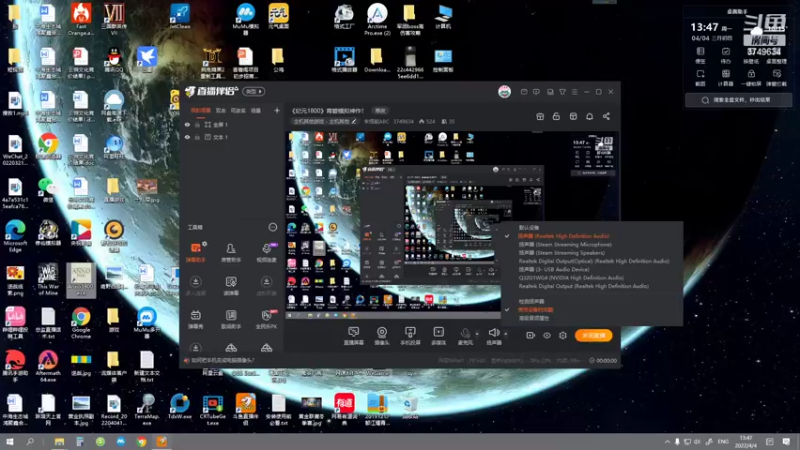
Task: Click the pencil icon beside the live category
Action: pyautogui.click(x=354, y=121)
